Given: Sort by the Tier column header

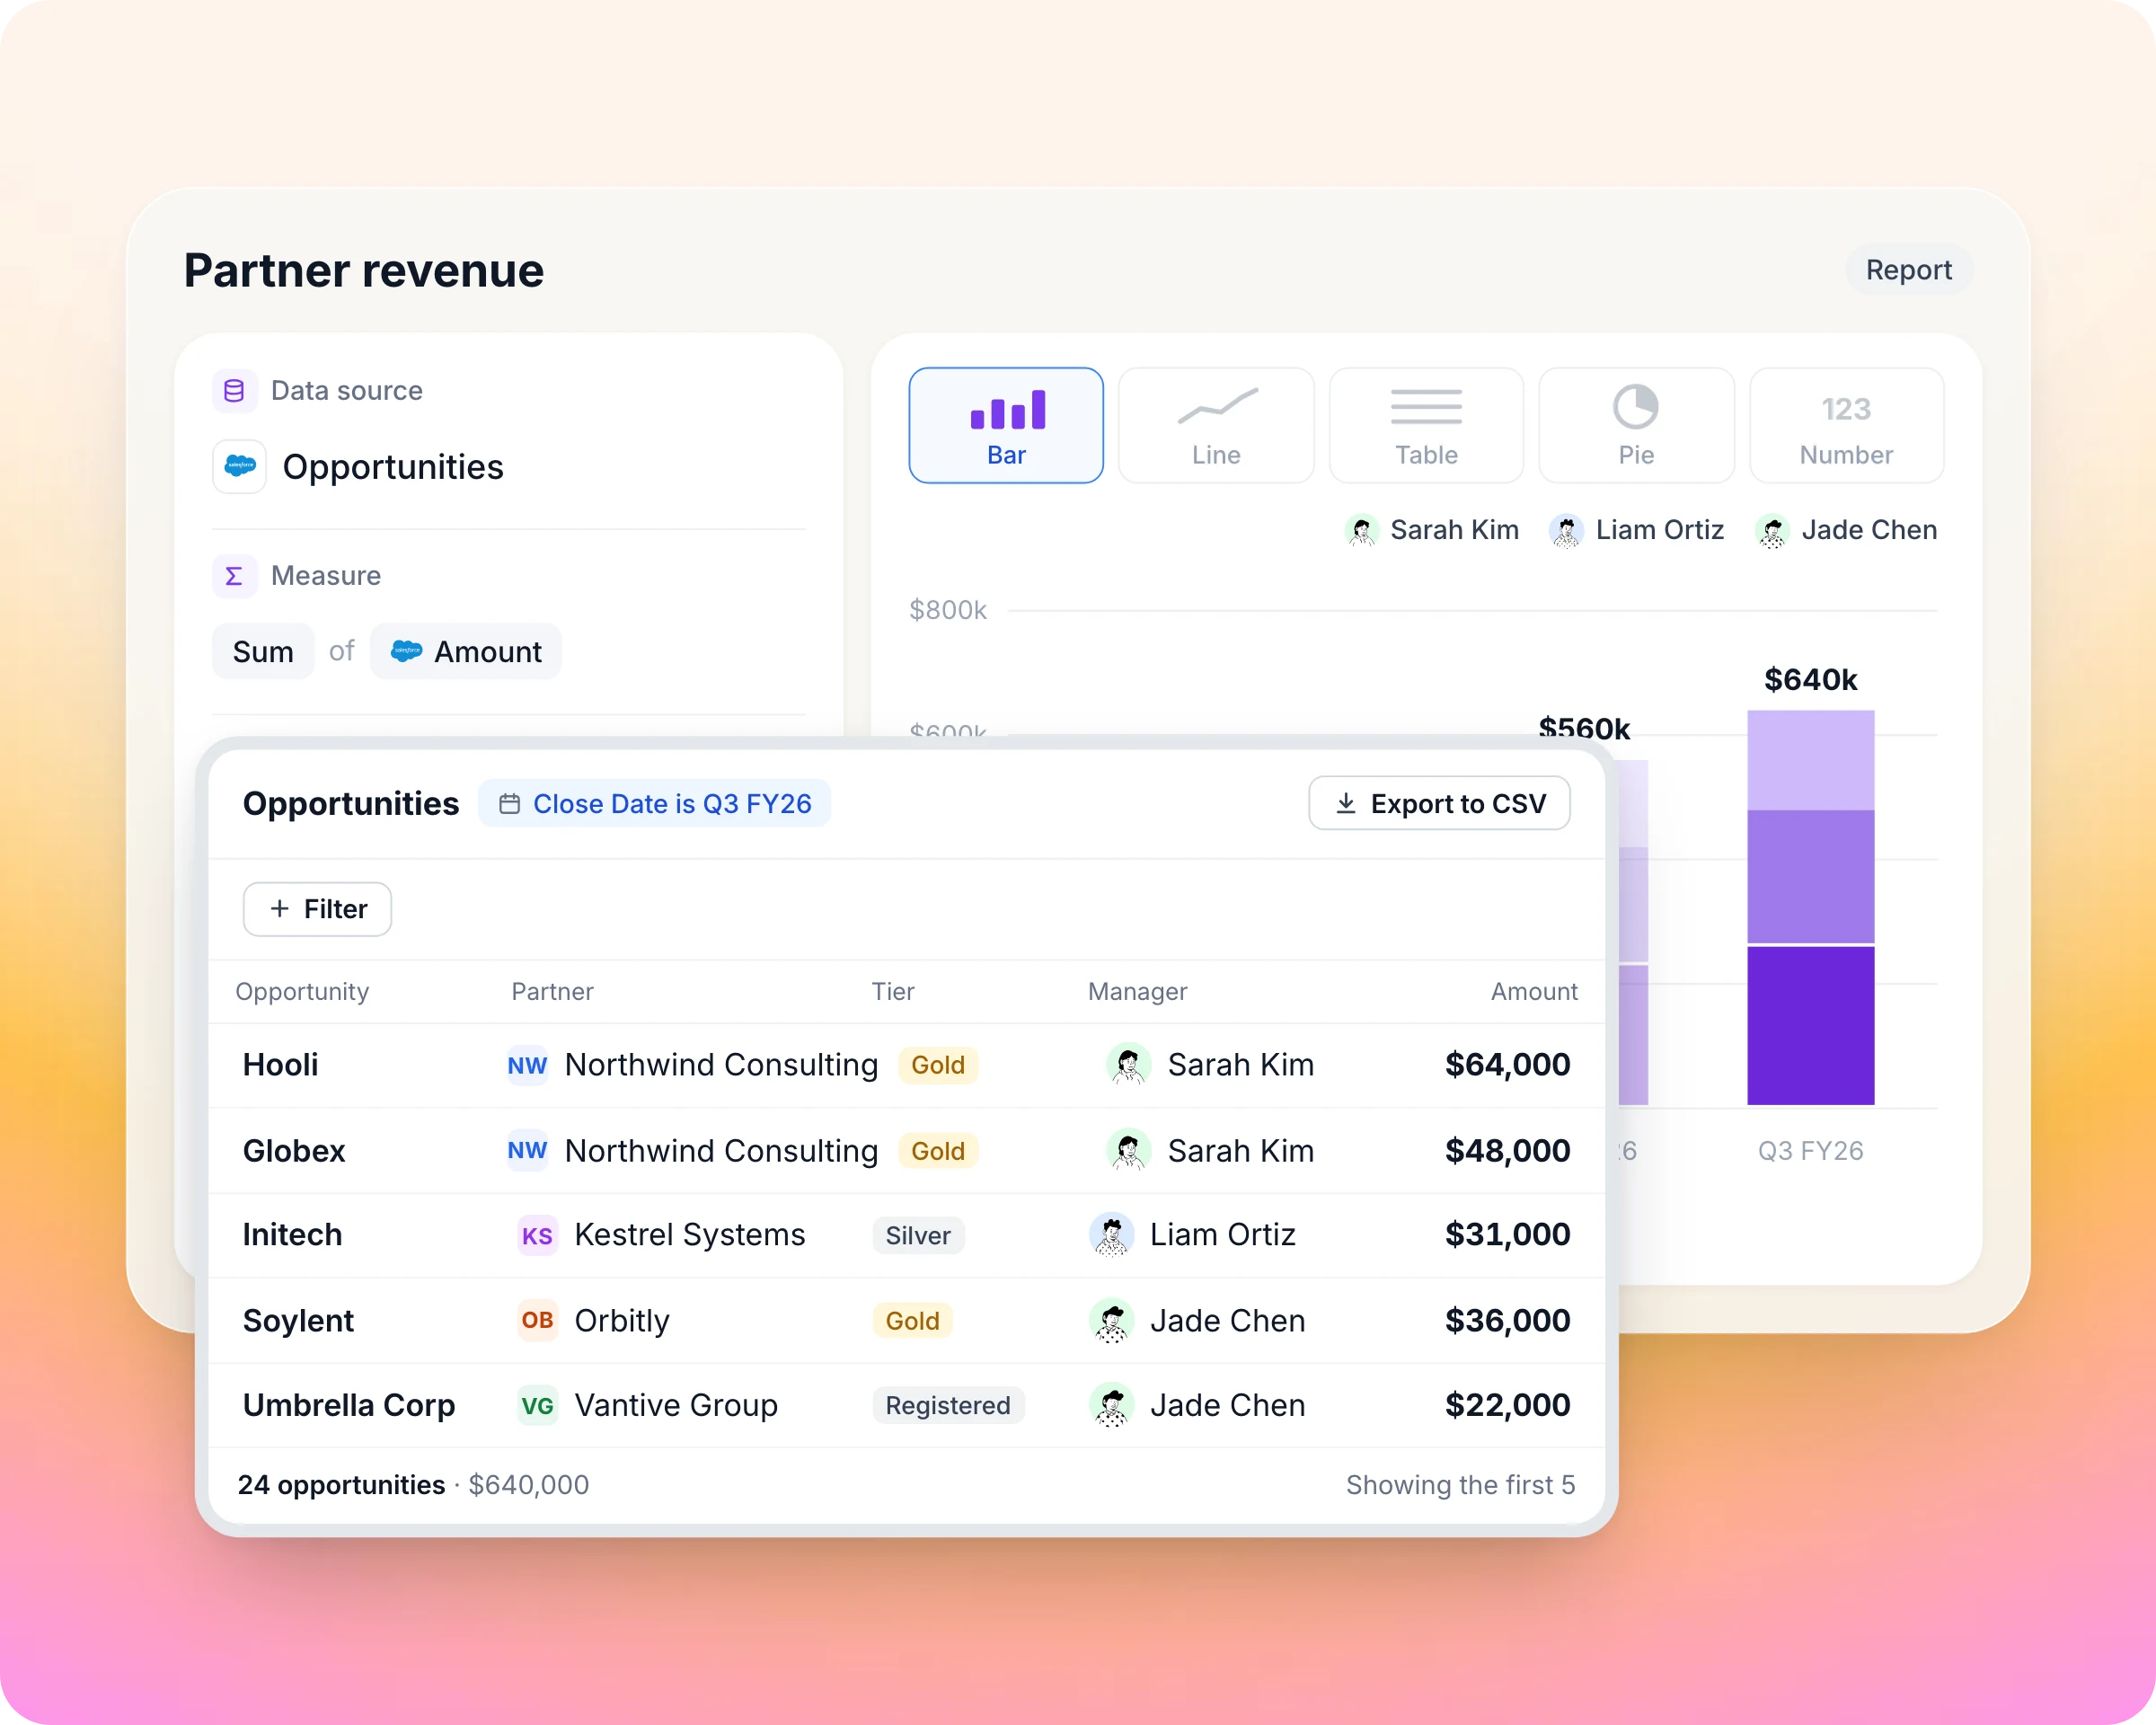Looking at the screenshot, I should click(x=892, y=991).
